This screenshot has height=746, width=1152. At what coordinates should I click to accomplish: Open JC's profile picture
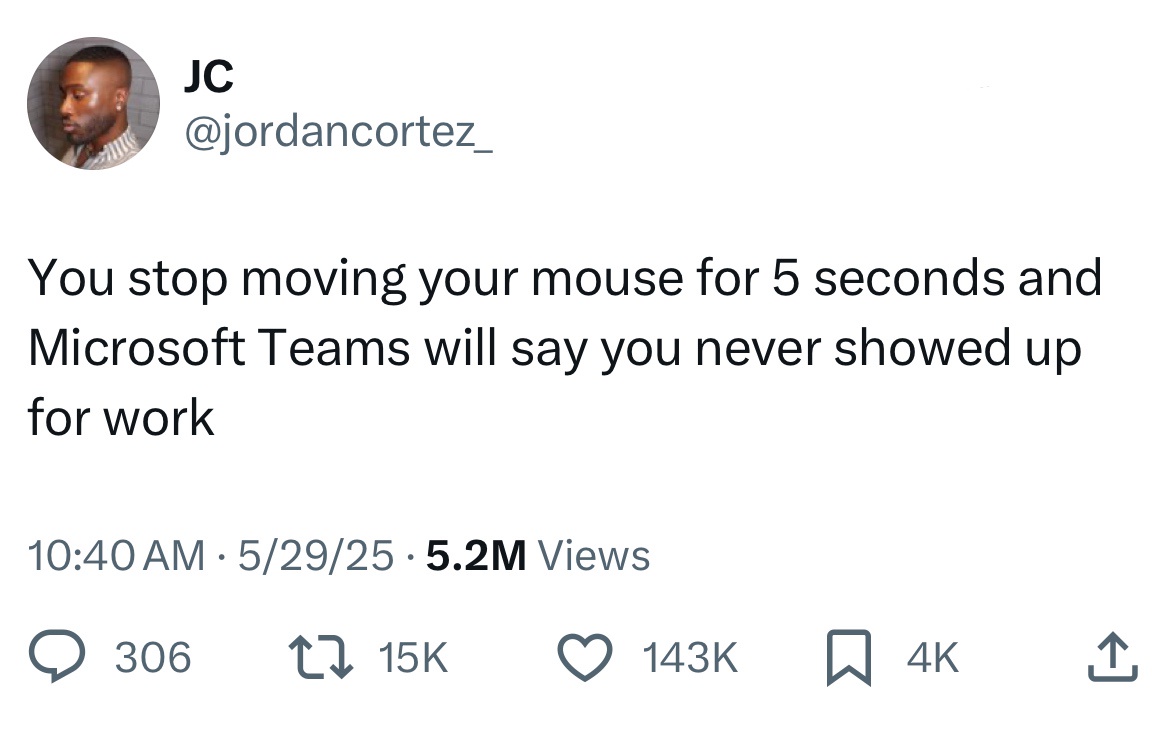click(x=93, y=103)
